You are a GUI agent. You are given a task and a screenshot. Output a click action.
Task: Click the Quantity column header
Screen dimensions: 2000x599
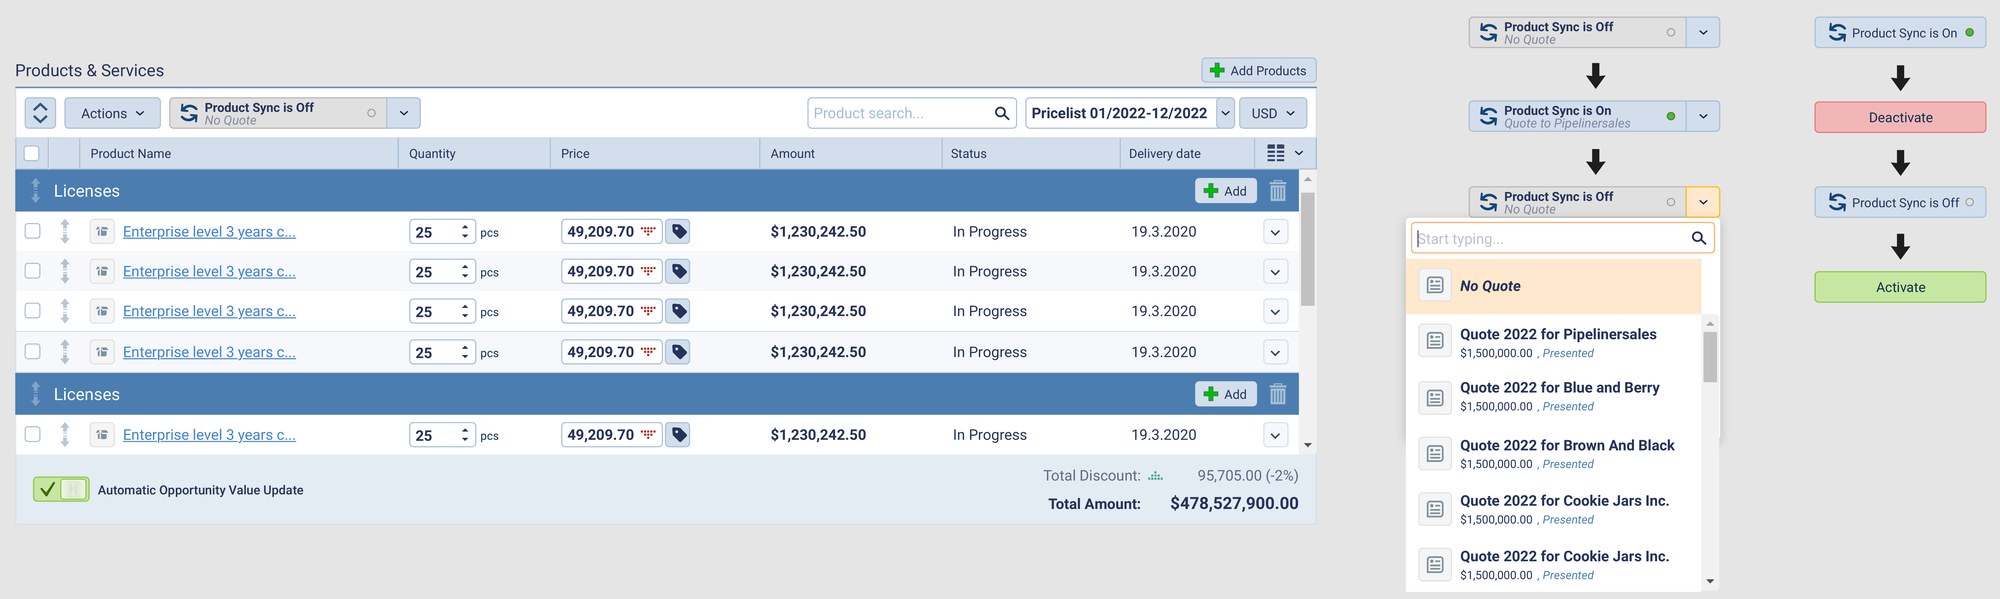pyautogui.click(x=432, y=153)
